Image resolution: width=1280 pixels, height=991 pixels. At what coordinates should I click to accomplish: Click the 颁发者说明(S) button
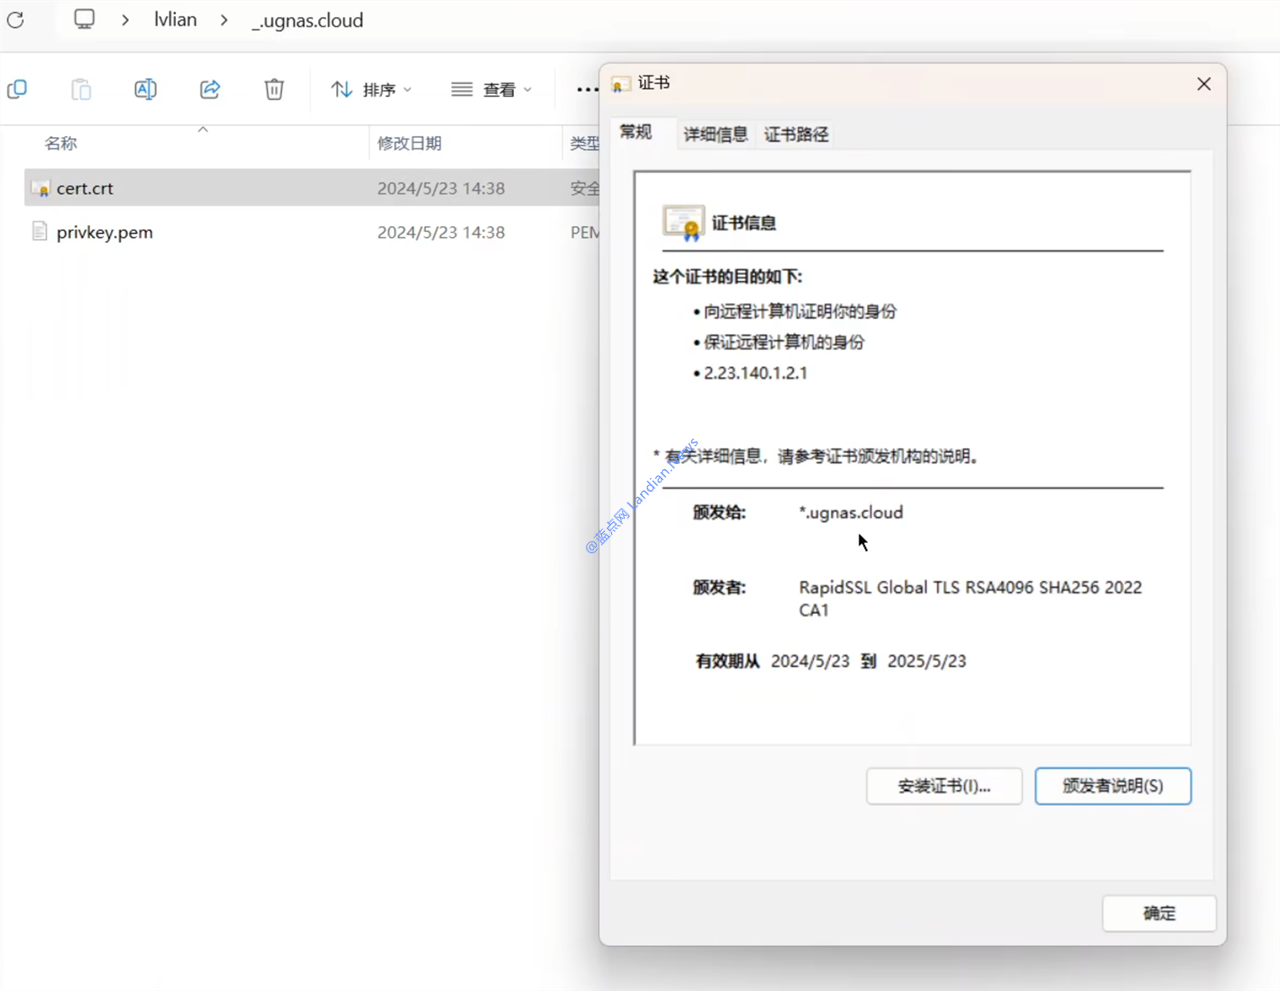tap(1113, 786)
